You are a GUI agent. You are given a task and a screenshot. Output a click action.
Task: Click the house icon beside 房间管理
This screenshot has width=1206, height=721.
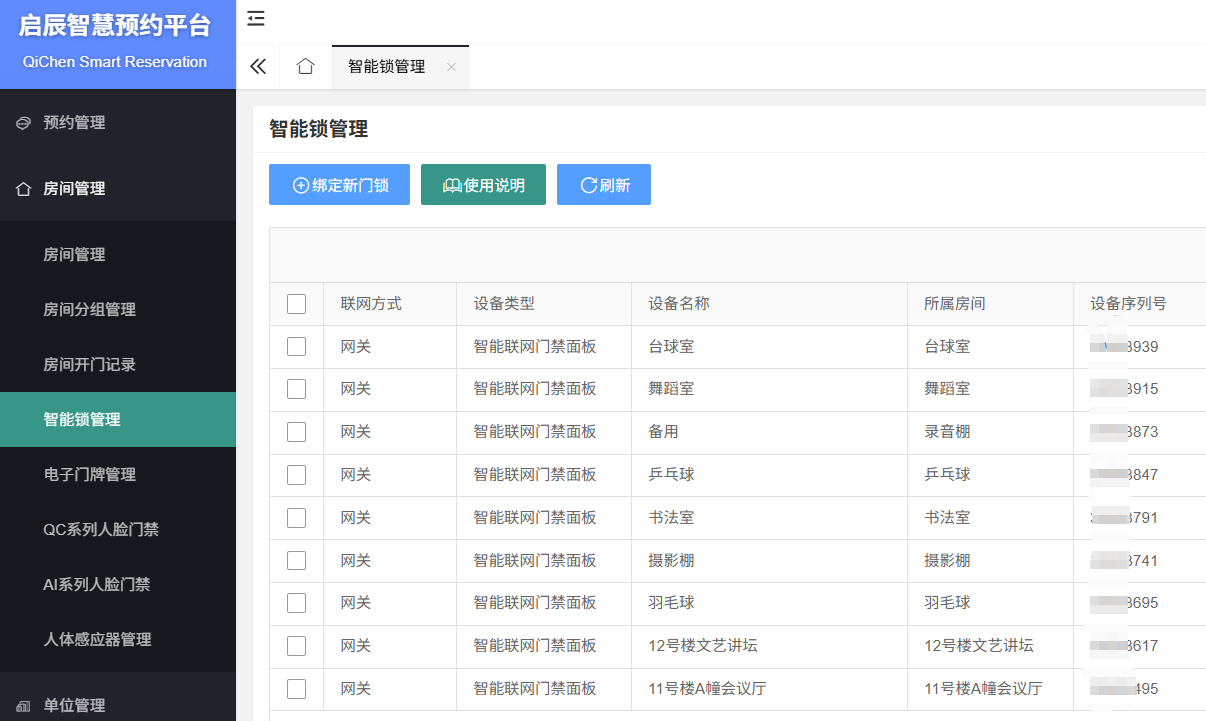point(24,189)
